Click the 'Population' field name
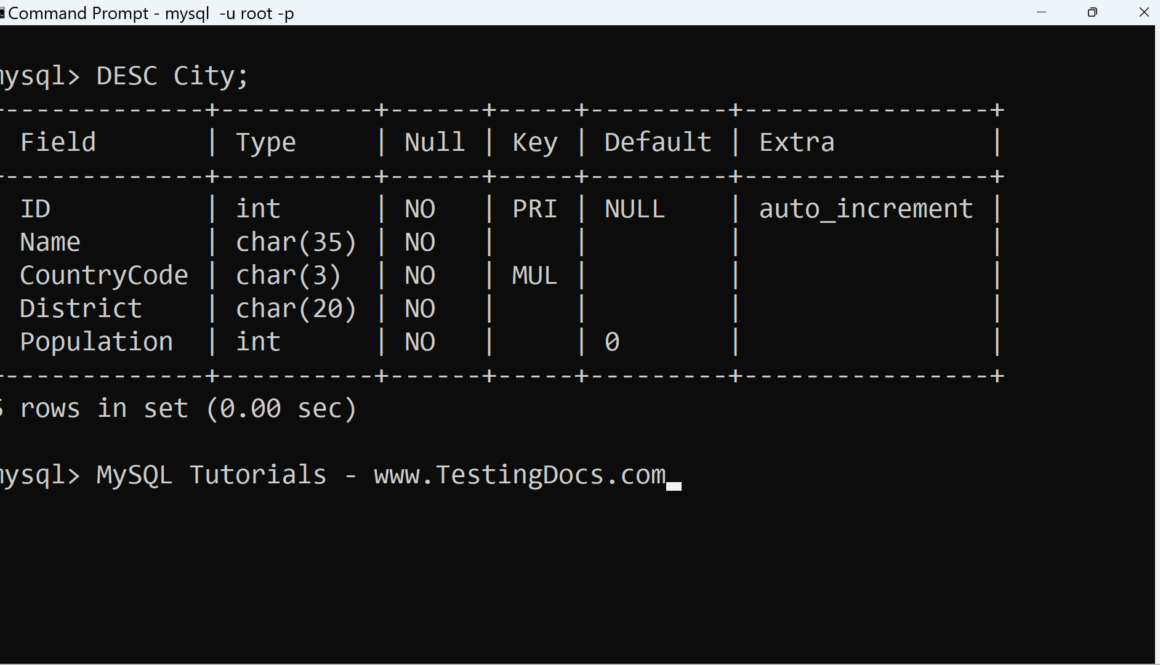 coord(96,342)
